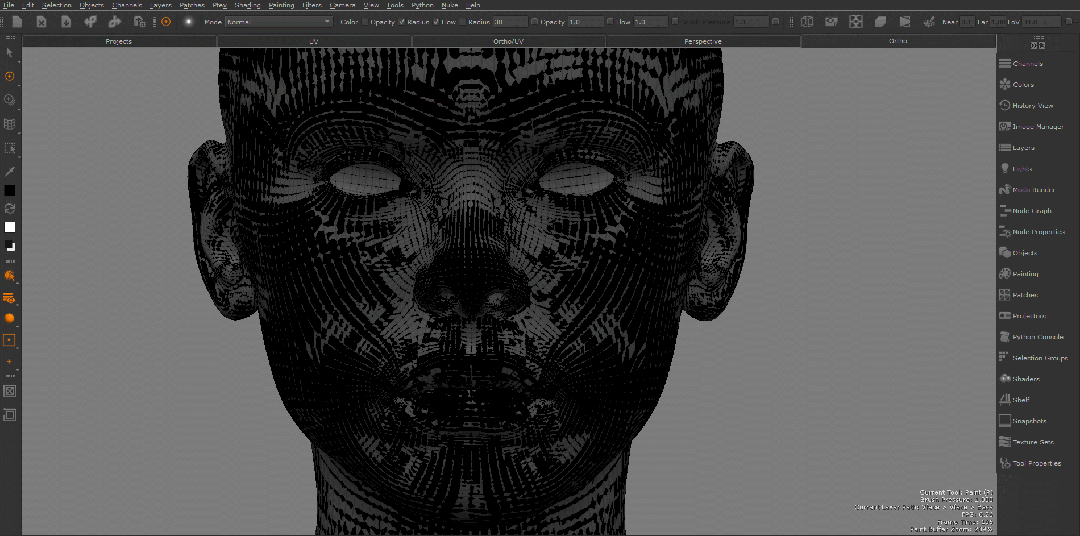Open the File menu
This screenshot has height=536, width=1080.
tap(8, 5)
